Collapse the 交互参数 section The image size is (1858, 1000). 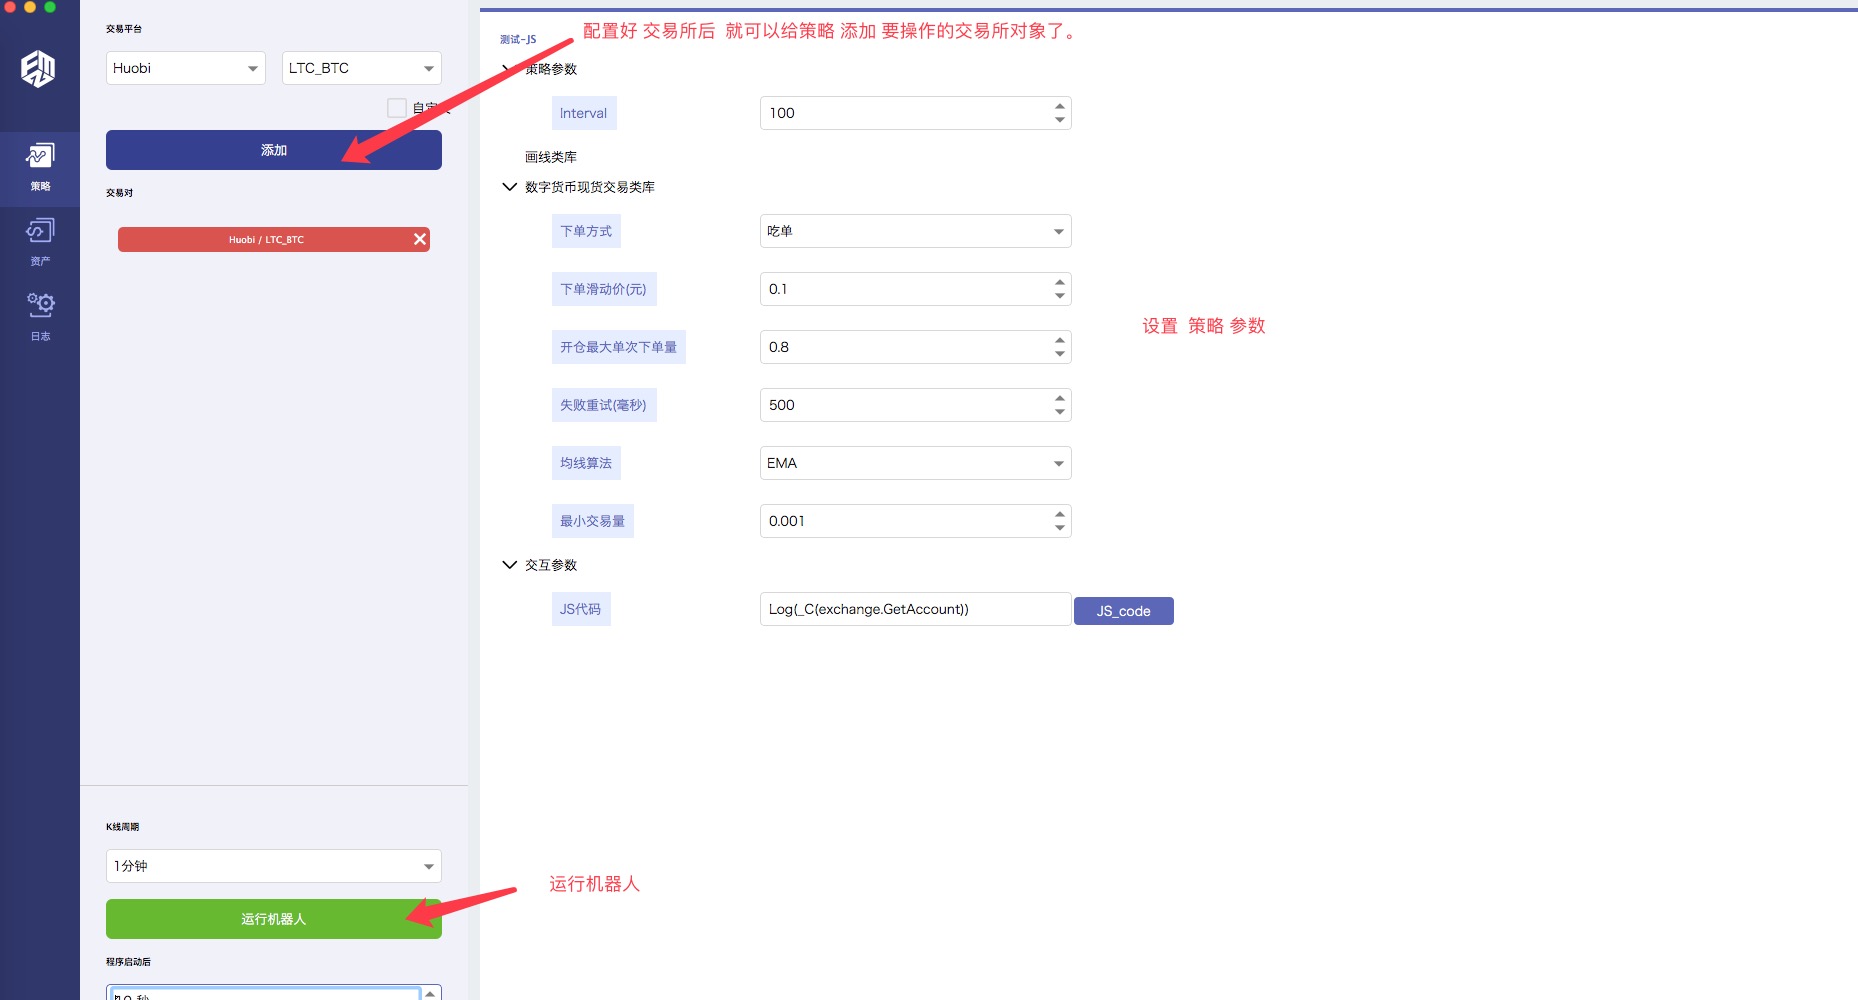[x=509, y=565]
